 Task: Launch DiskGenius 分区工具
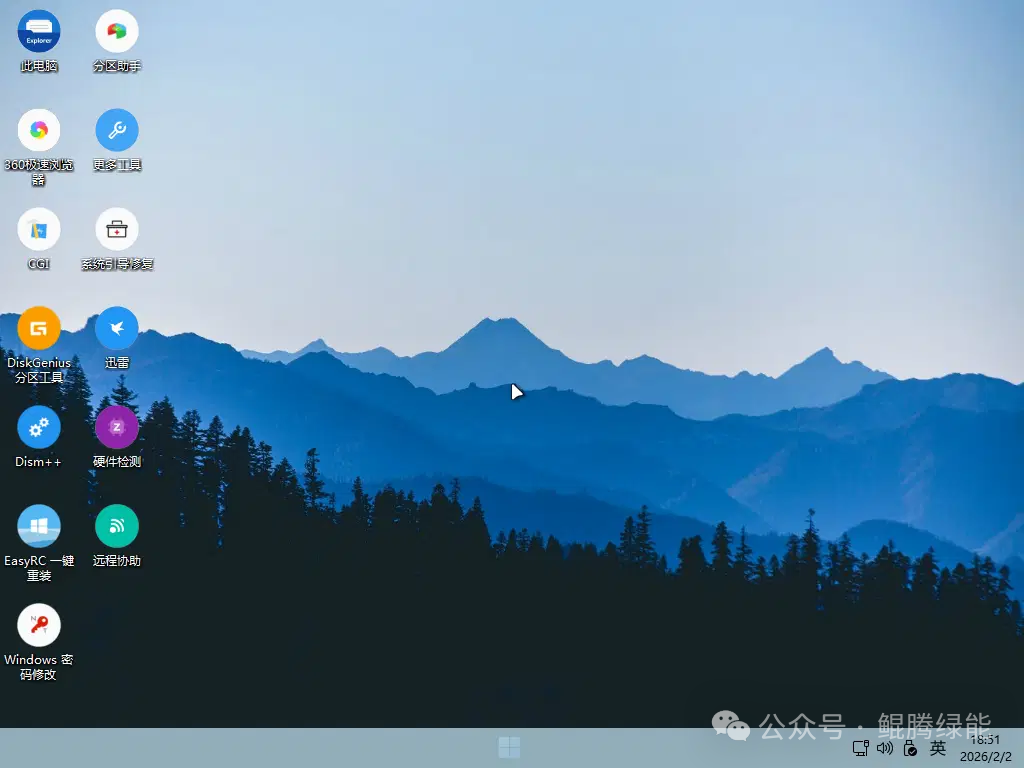click(38, 328)
